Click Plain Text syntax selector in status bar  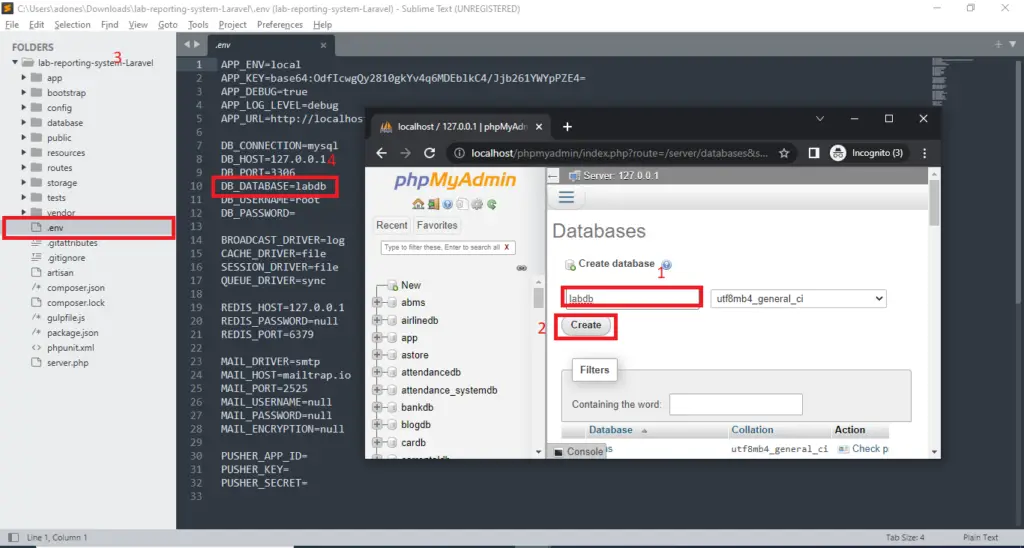(x=980, y=538)
